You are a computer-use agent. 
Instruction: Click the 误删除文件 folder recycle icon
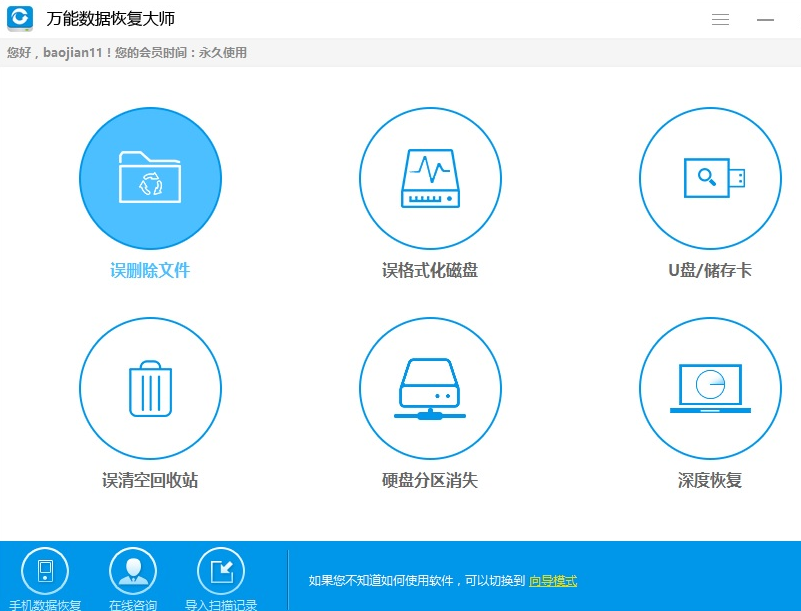tap(150, 179)
